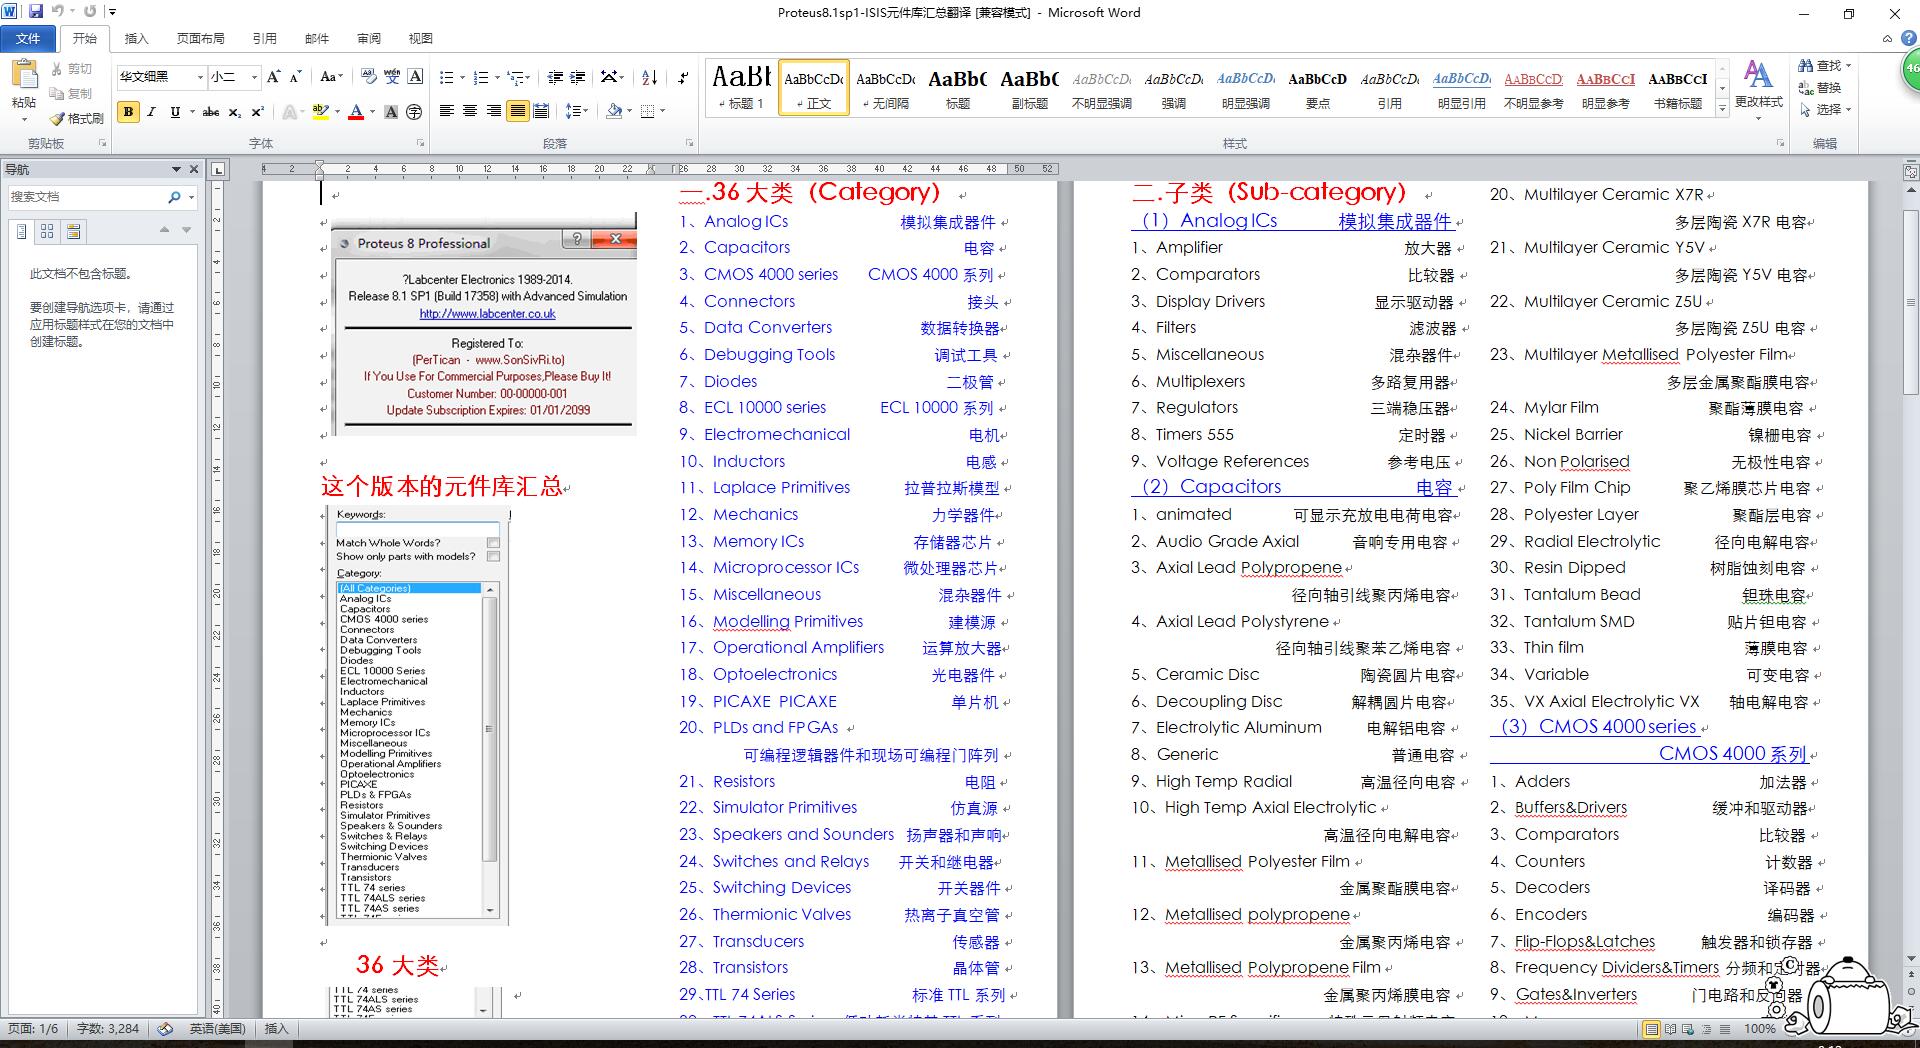The image size is (1920, 1048).
Task: Click word count 字数: 3,284 in status bar
Action: click(108, 1029)
